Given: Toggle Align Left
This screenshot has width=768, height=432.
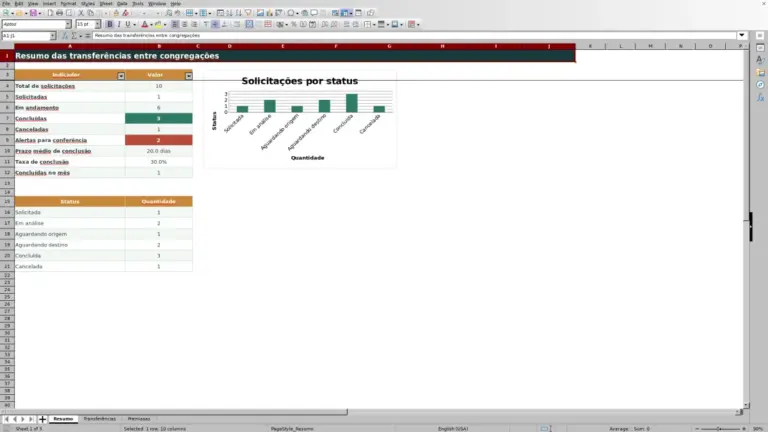Looking at the screenshot, I should [175, 24].
